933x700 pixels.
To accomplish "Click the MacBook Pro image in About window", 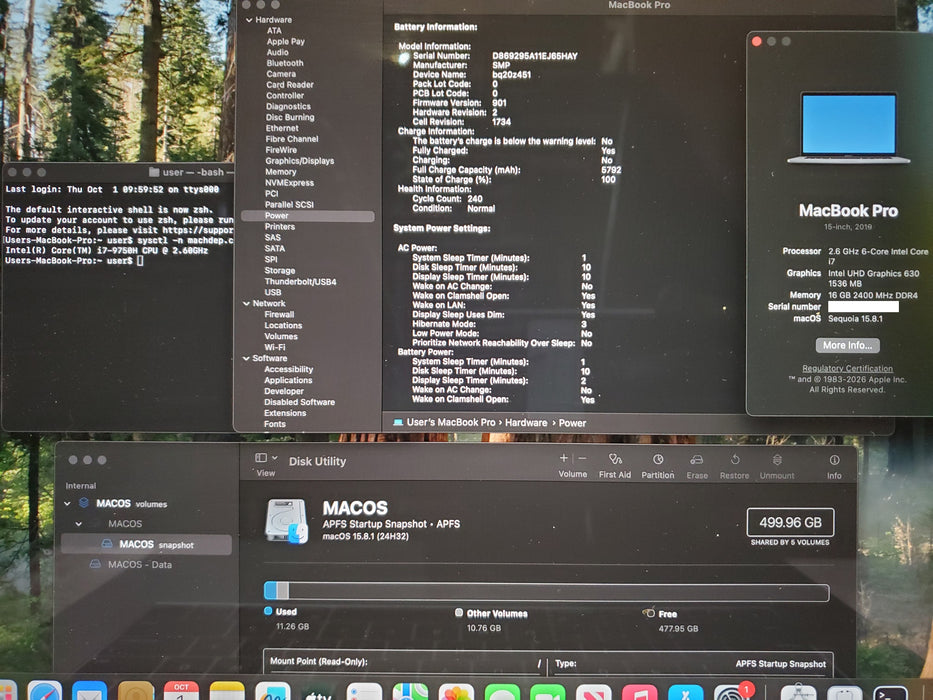I will pos(849,127).
